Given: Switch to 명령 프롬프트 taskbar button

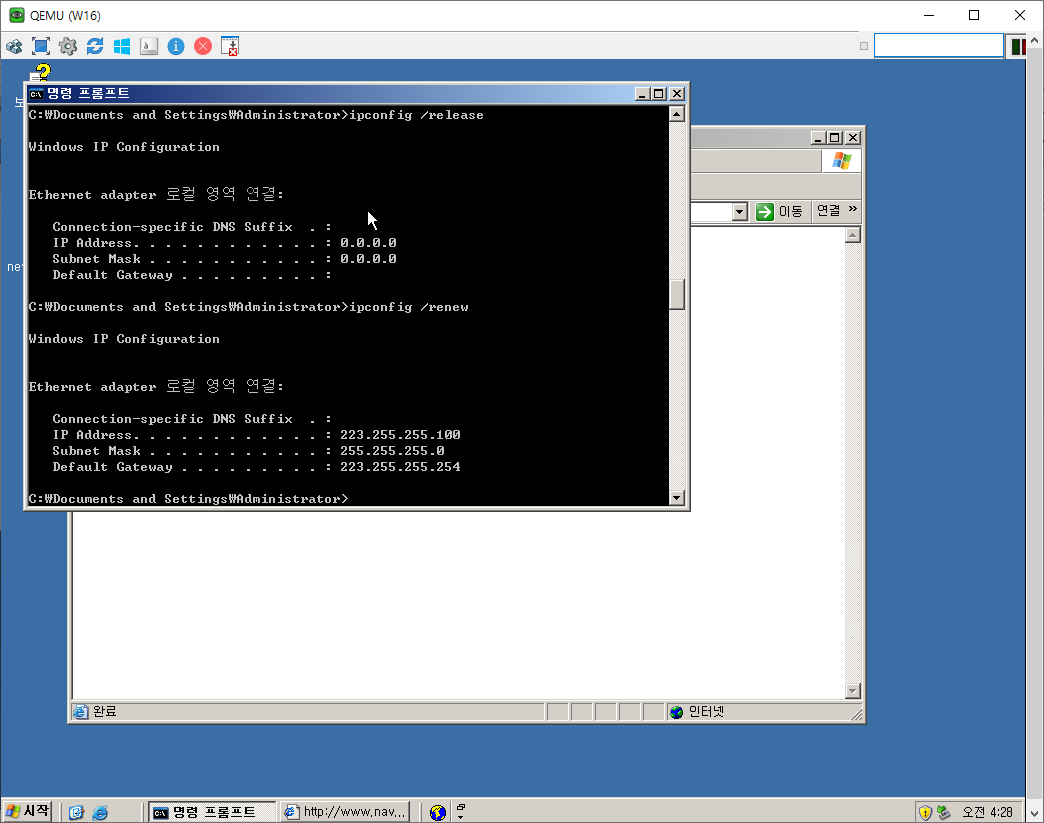Looking at the screenshot, I should (x=212, y=812).
